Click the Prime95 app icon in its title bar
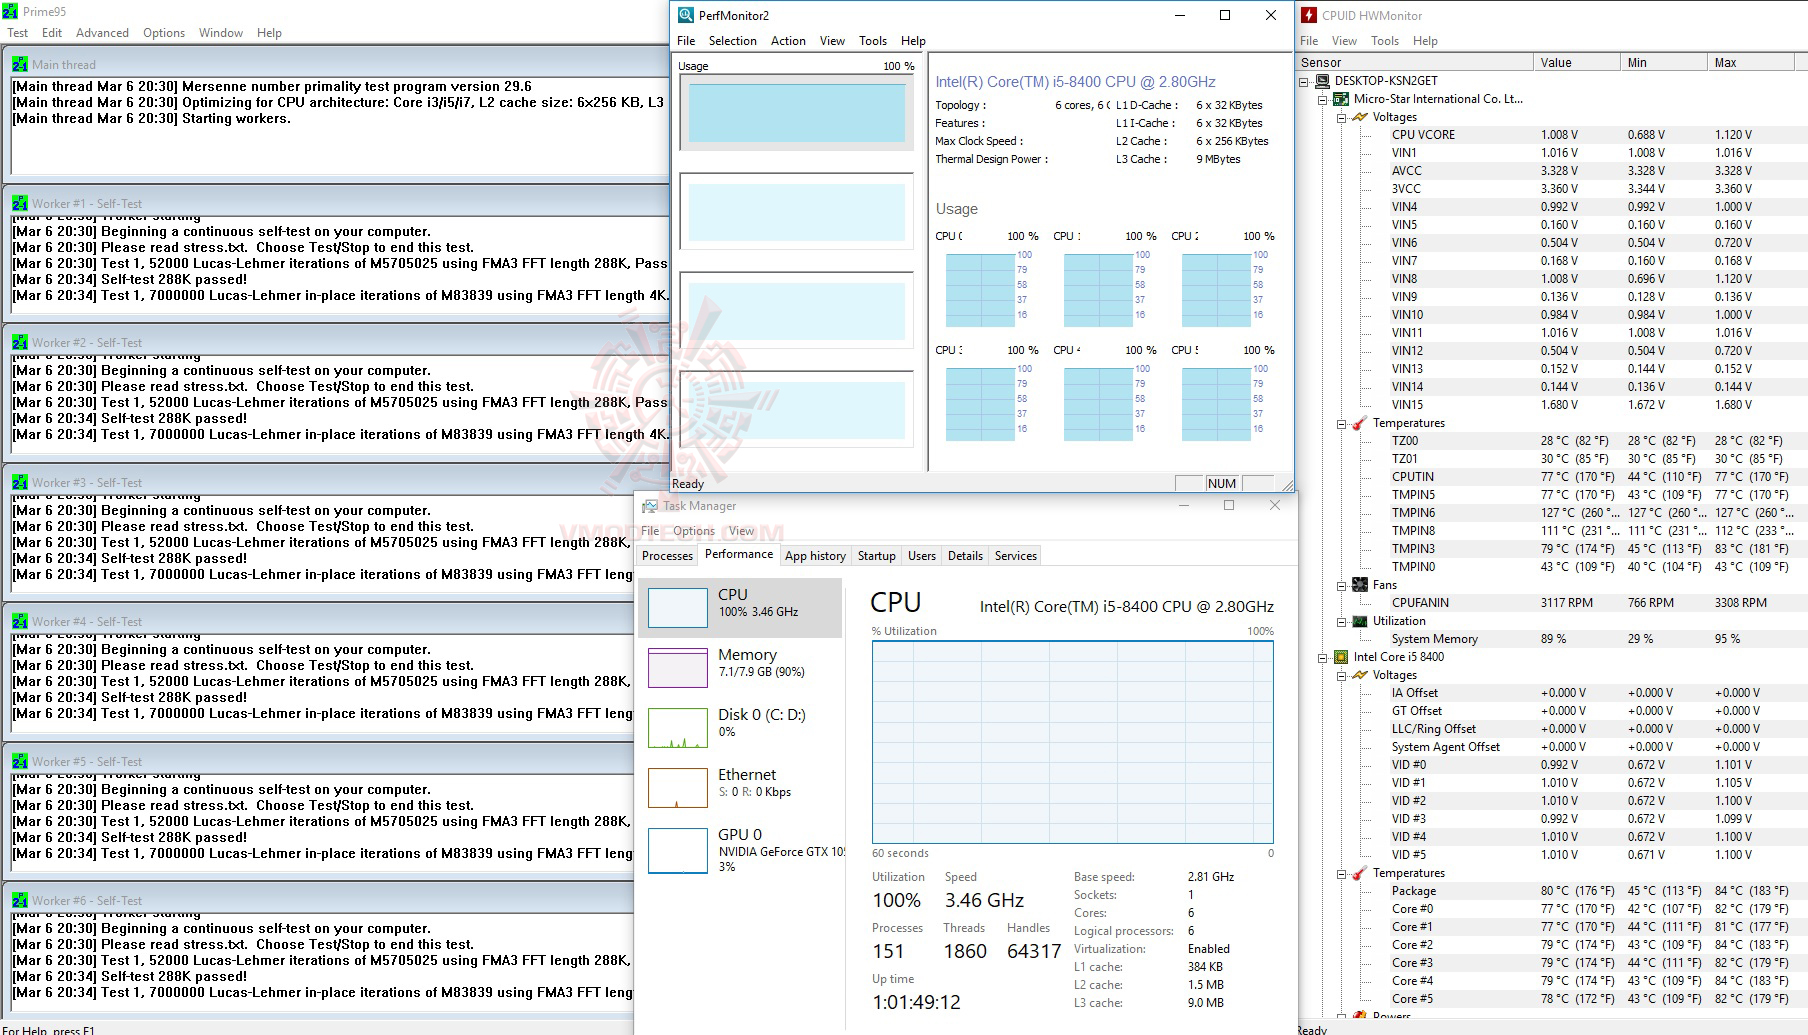 point(10,12)
